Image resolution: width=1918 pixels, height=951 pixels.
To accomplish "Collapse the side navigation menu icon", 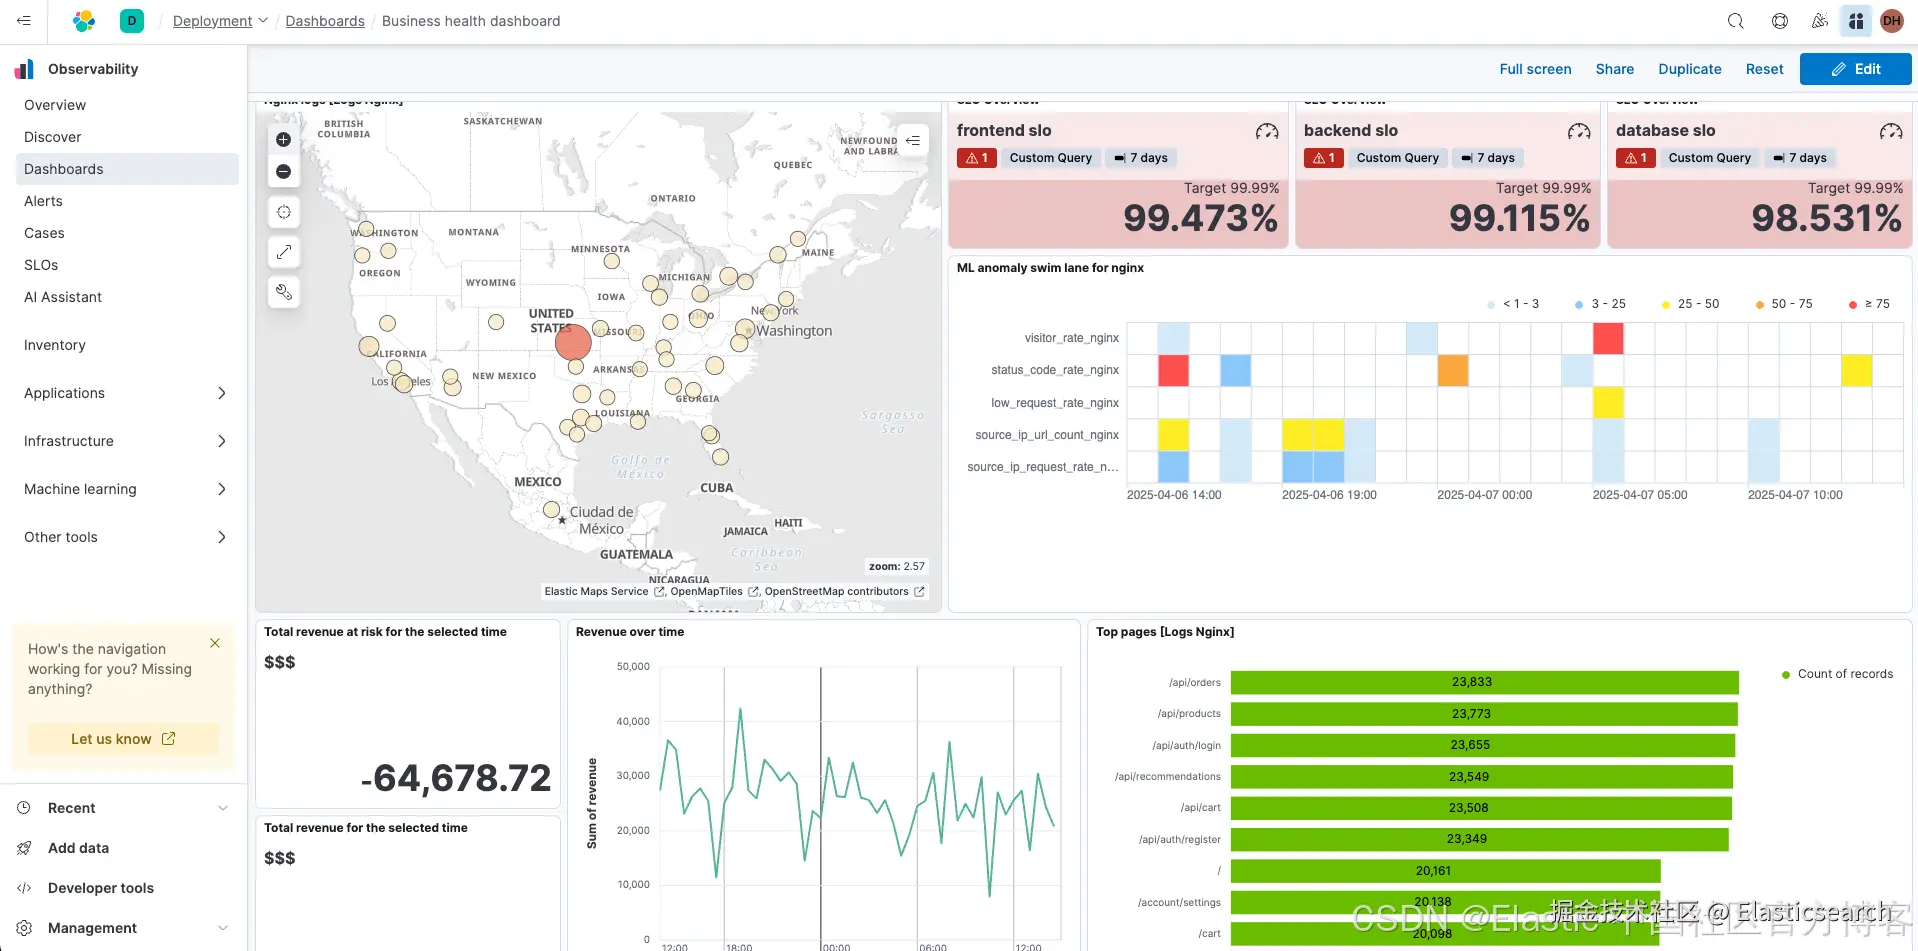I will coord(23,21).
